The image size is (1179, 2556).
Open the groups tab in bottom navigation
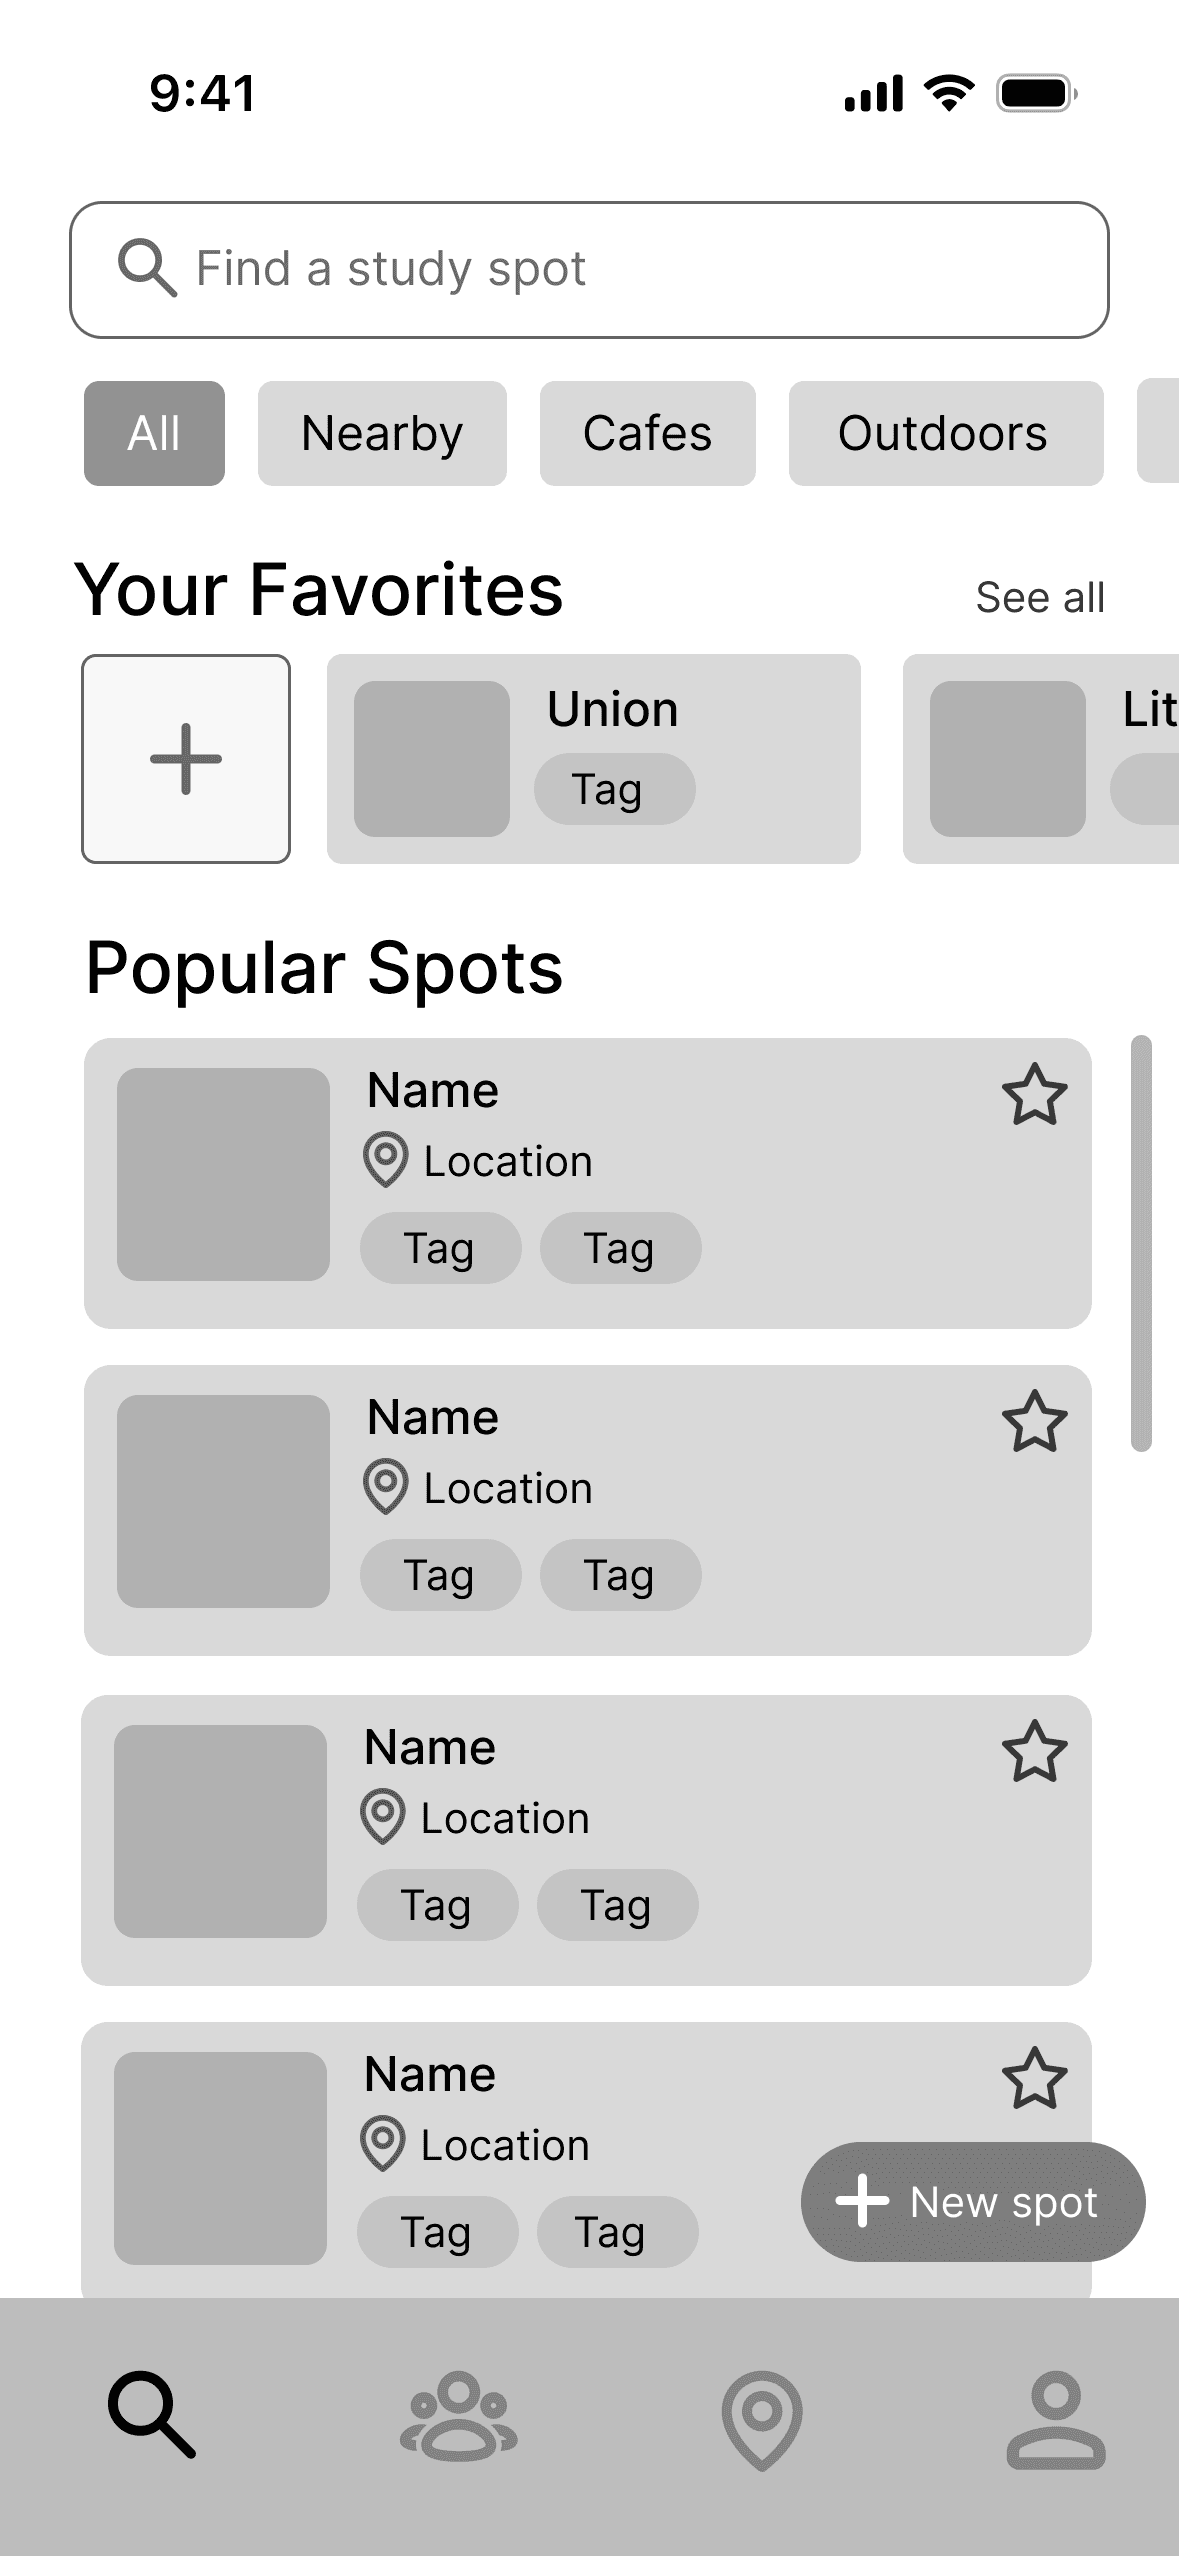(459, 2416)
